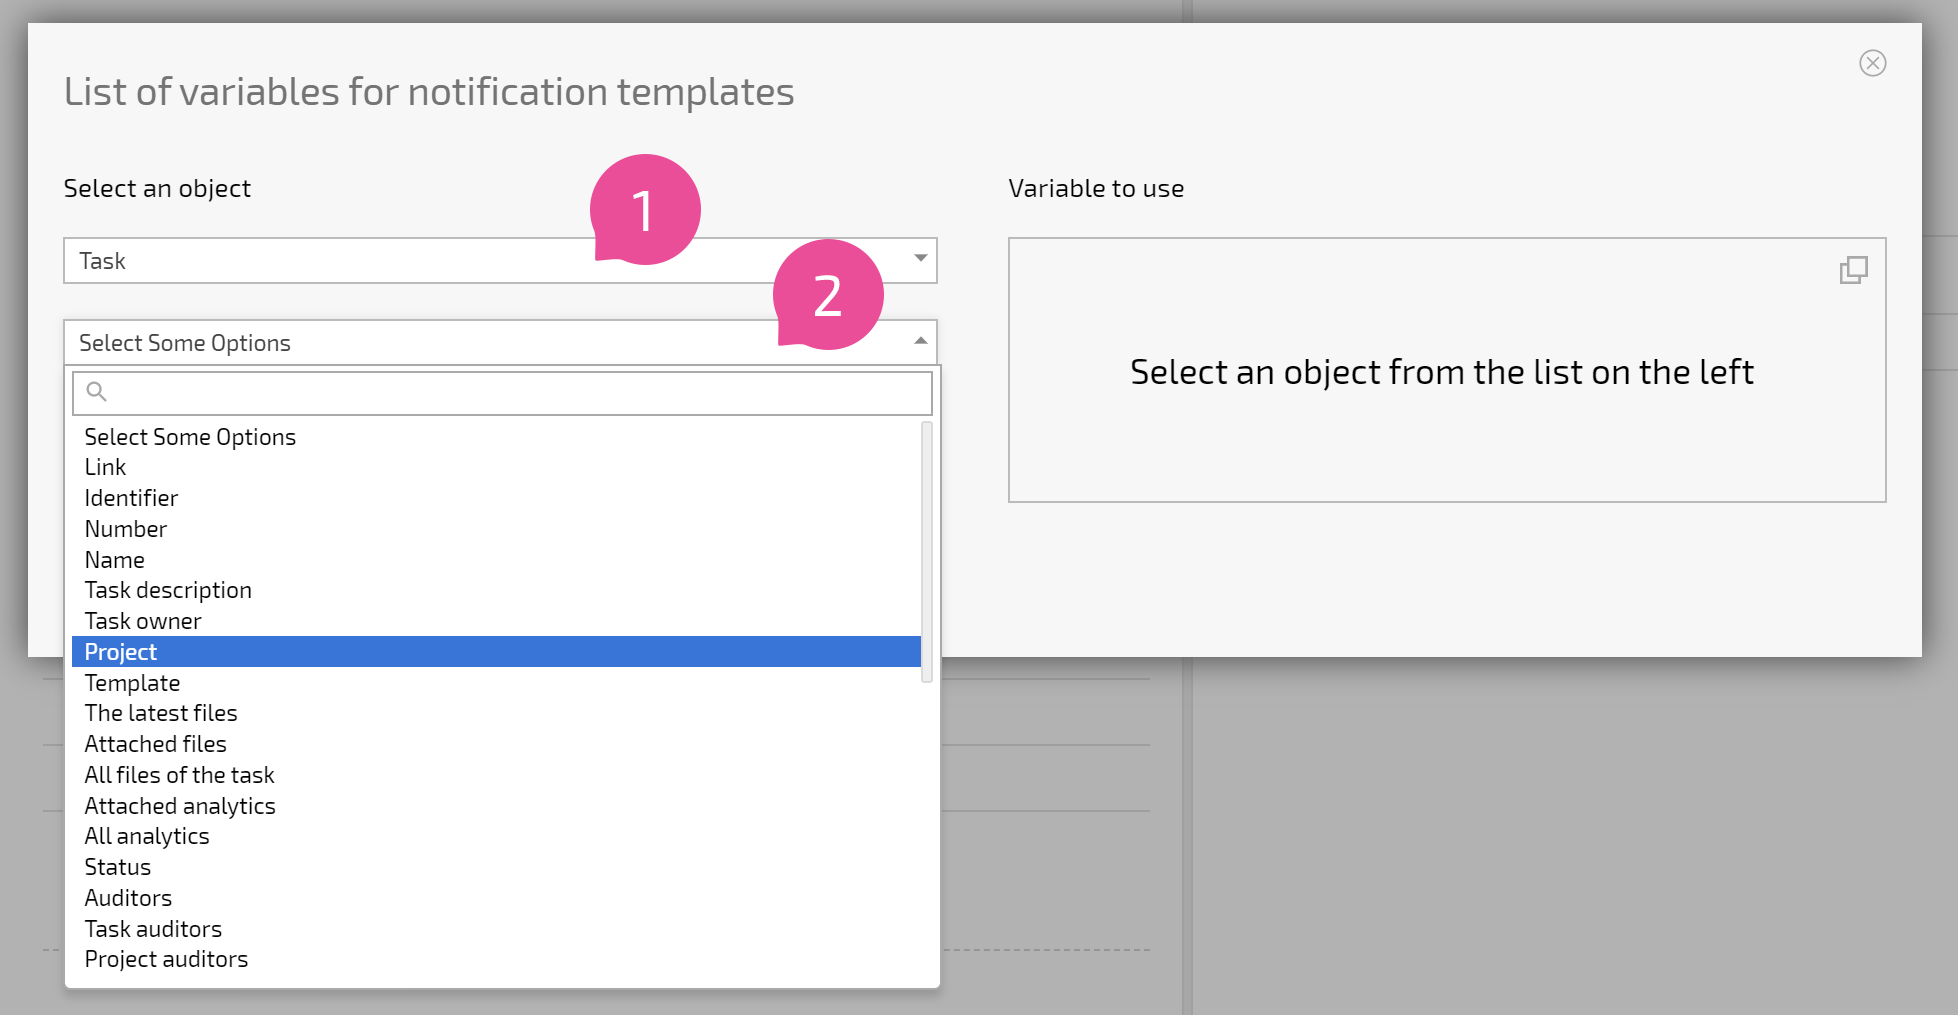
Task: Pick the Auditors option
Action: point(496,898)
